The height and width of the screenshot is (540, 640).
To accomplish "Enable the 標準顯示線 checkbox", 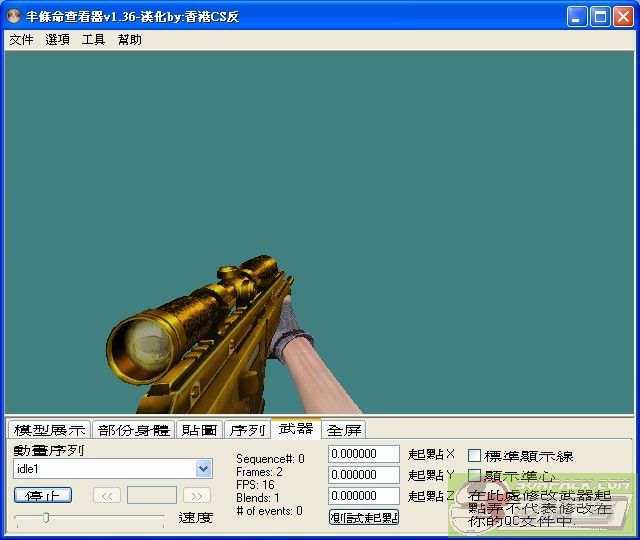I will pos(475,456).
